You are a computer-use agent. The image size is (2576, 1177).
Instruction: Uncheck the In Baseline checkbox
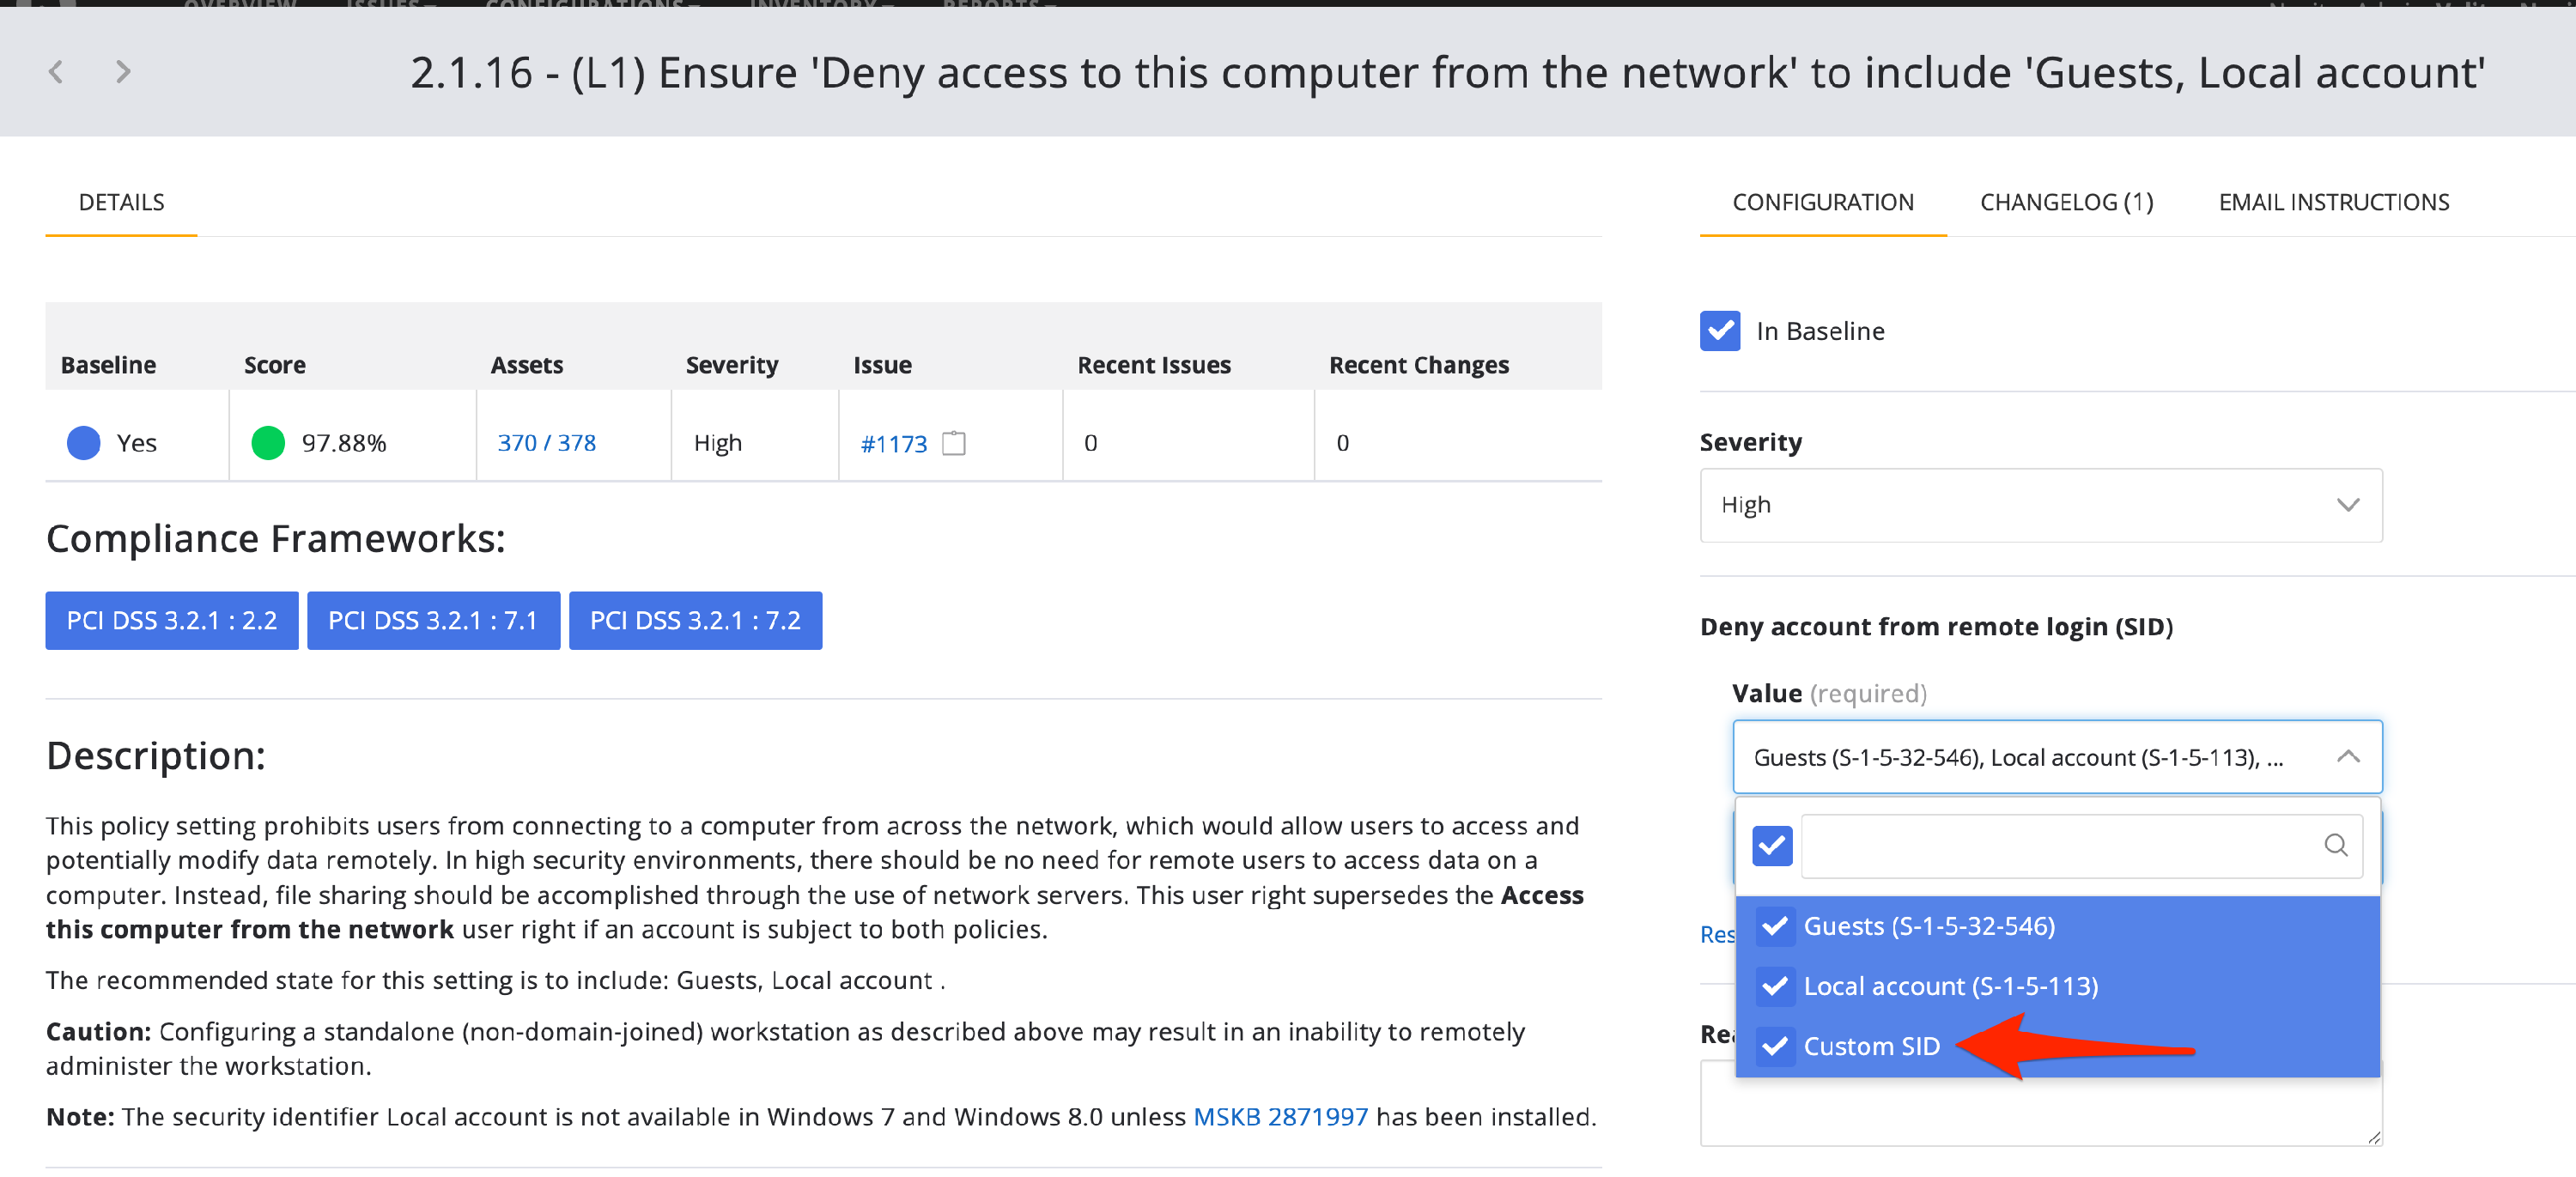(x=1719, y=331)
